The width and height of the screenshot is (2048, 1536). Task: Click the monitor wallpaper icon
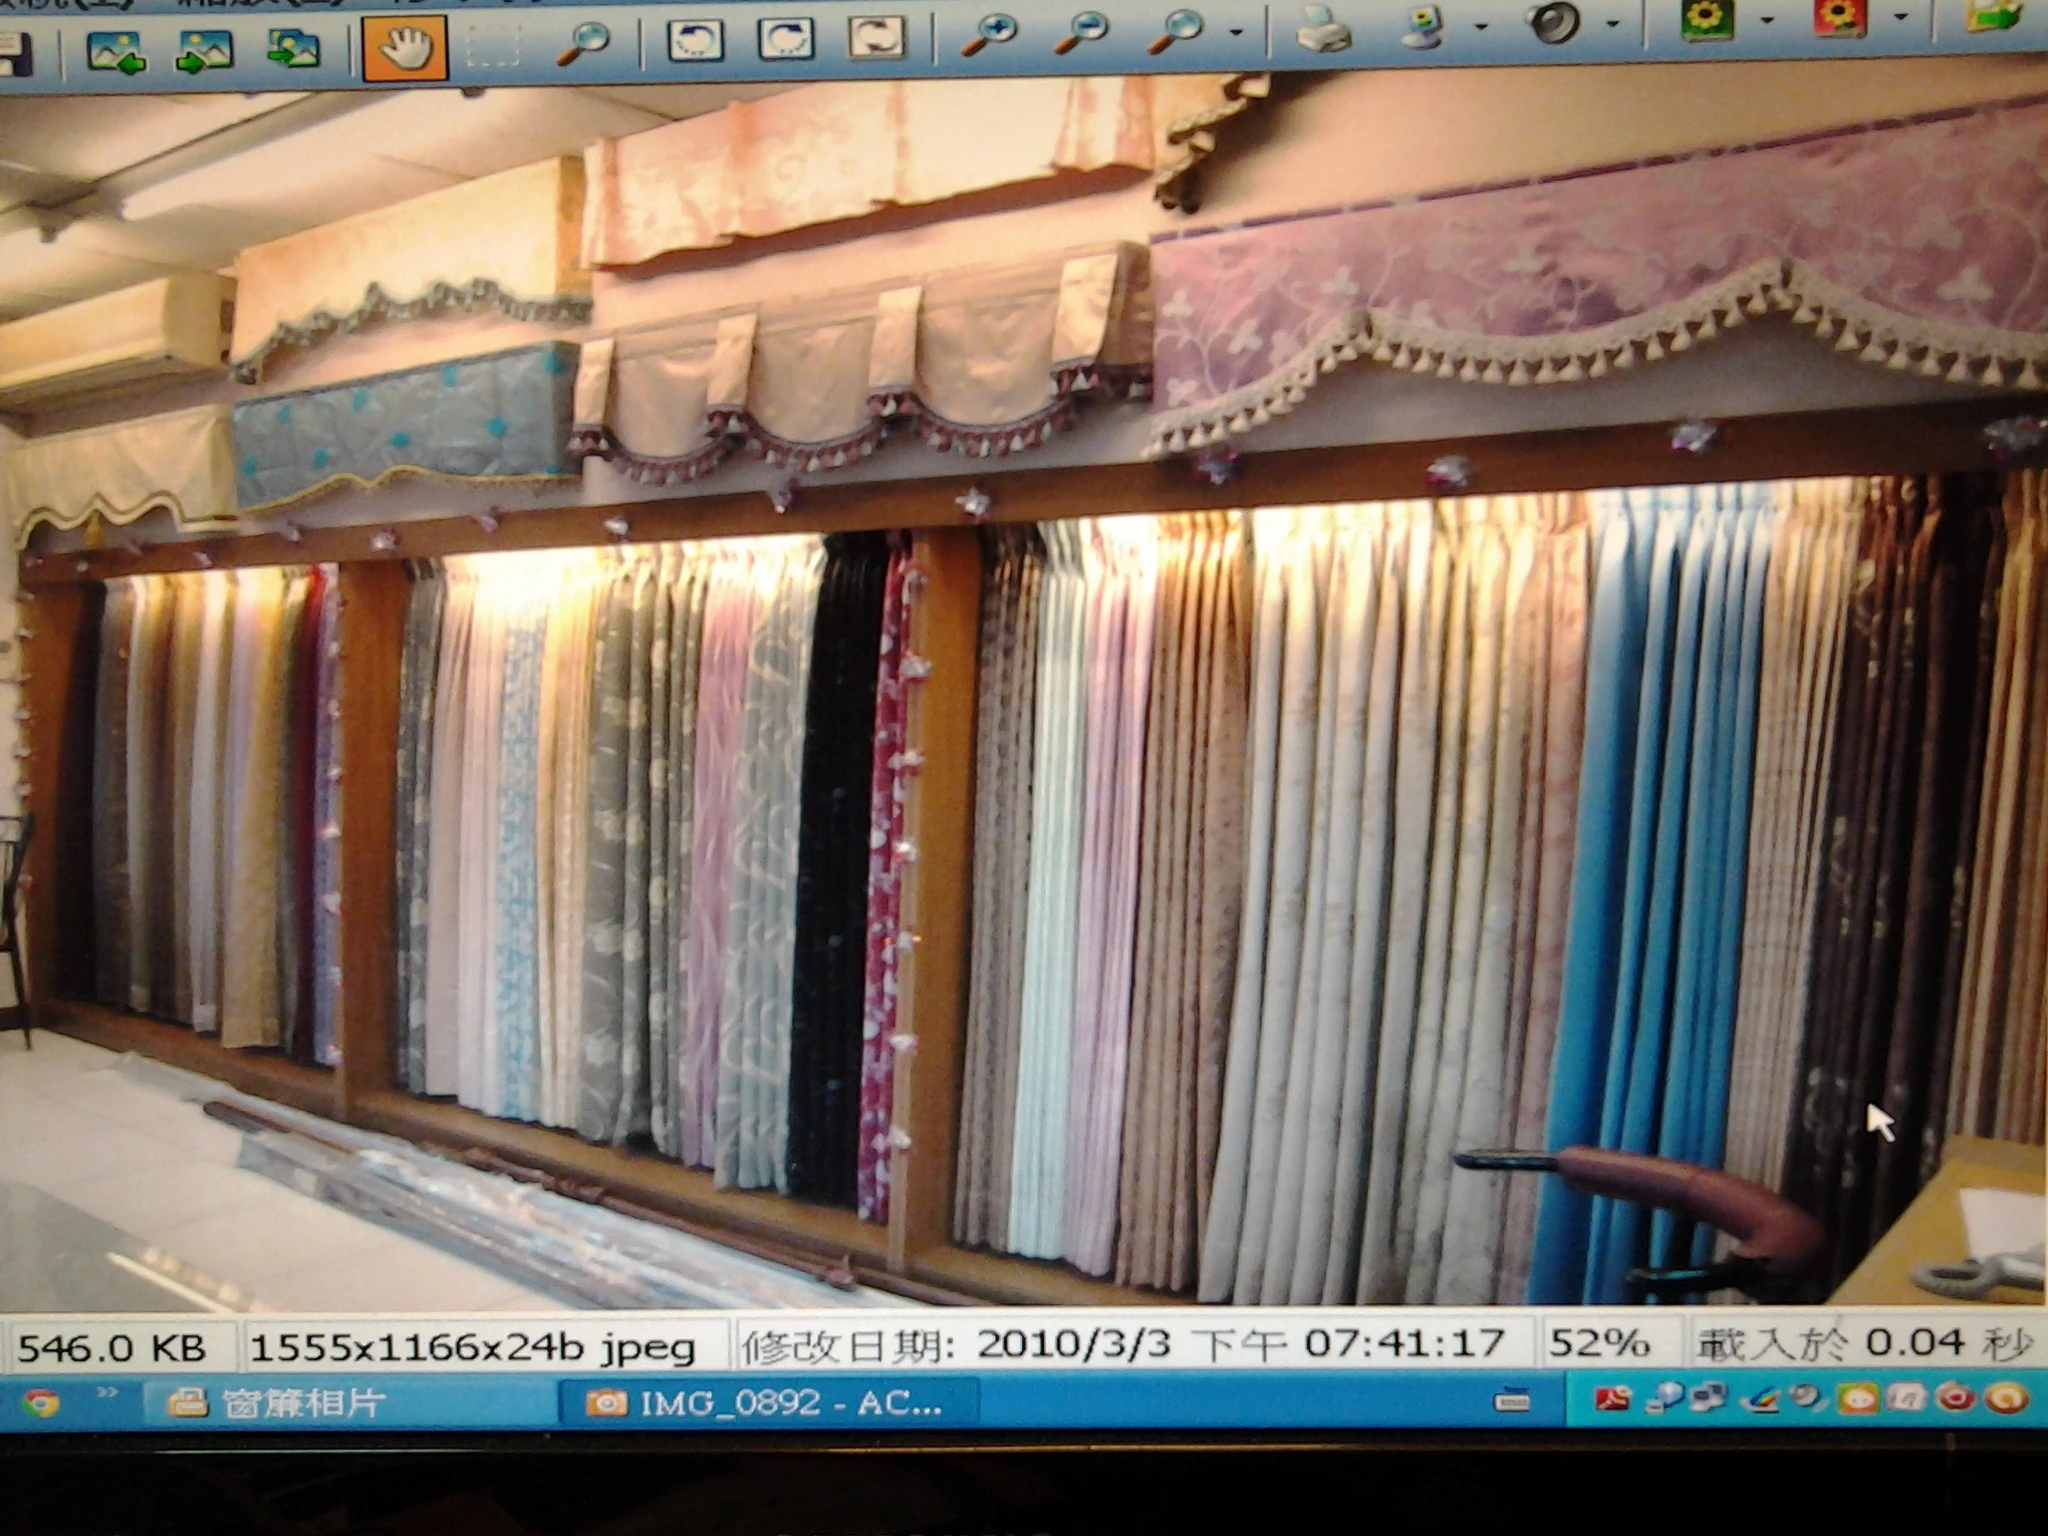1424,26
